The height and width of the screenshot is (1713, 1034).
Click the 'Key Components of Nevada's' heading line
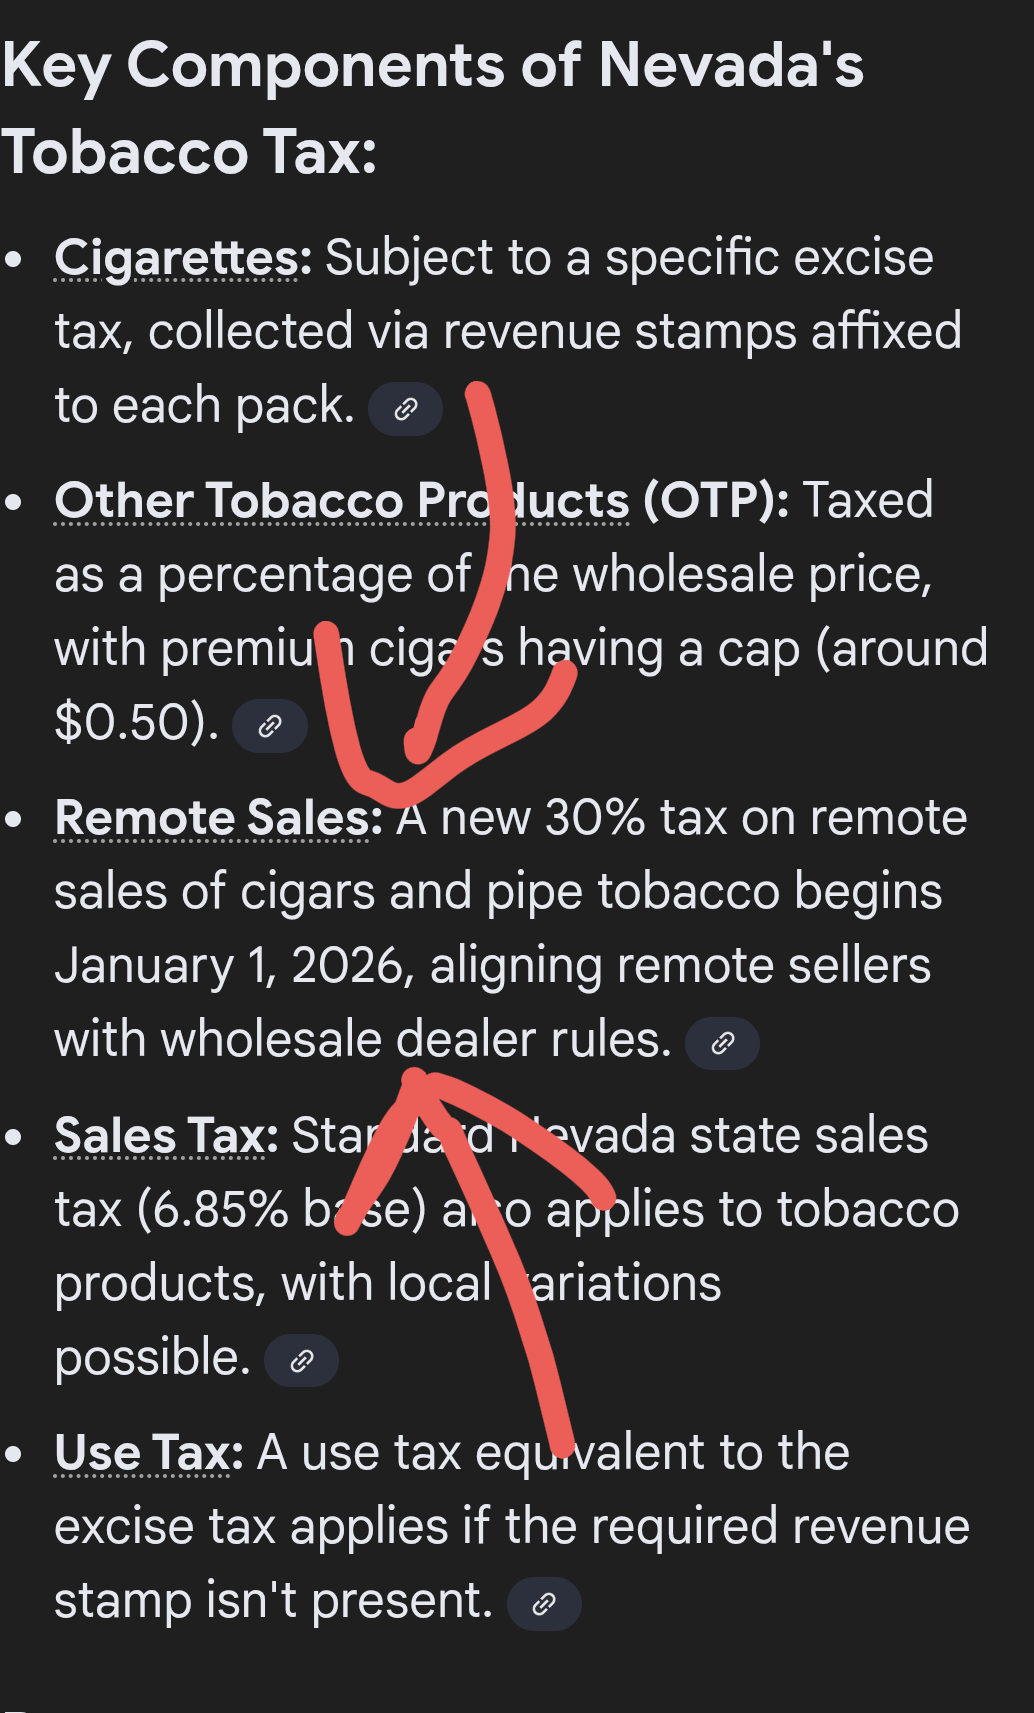point(432,66)
